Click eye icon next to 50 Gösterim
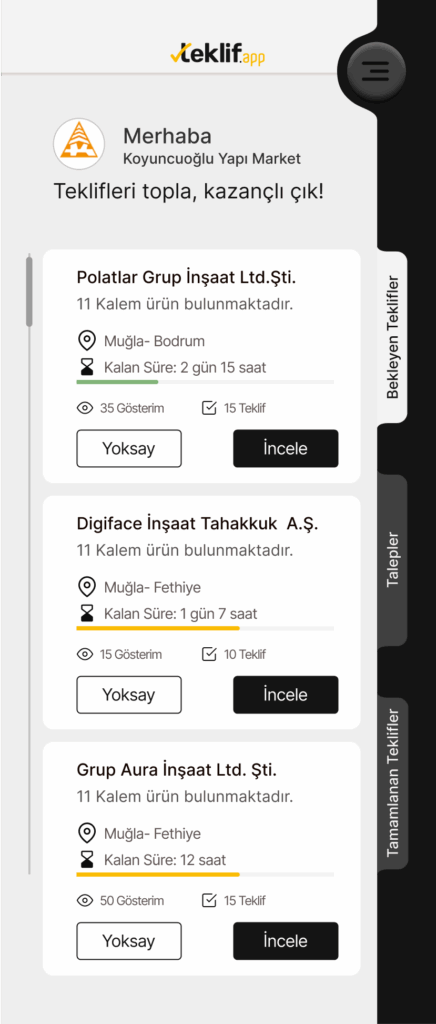The height and width of the screenshot is (1024, 436). [x=85, y=901]
